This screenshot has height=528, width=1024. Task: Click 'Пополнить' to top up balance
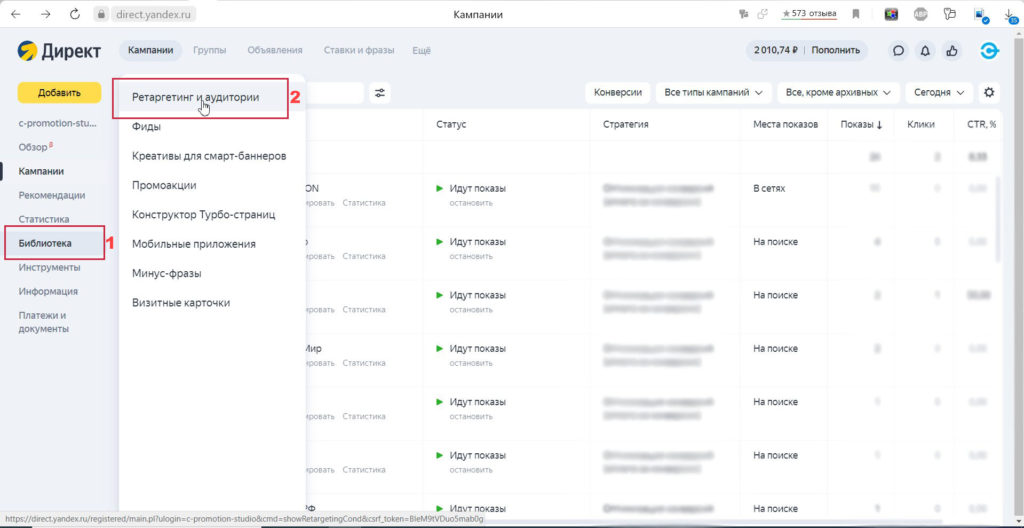834,50
